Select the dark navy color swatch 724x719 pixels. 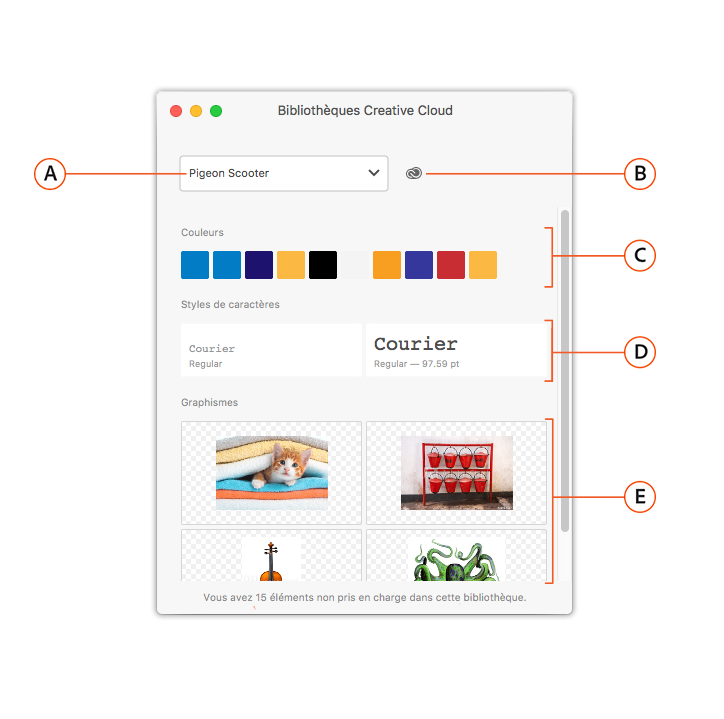[259, 265]
